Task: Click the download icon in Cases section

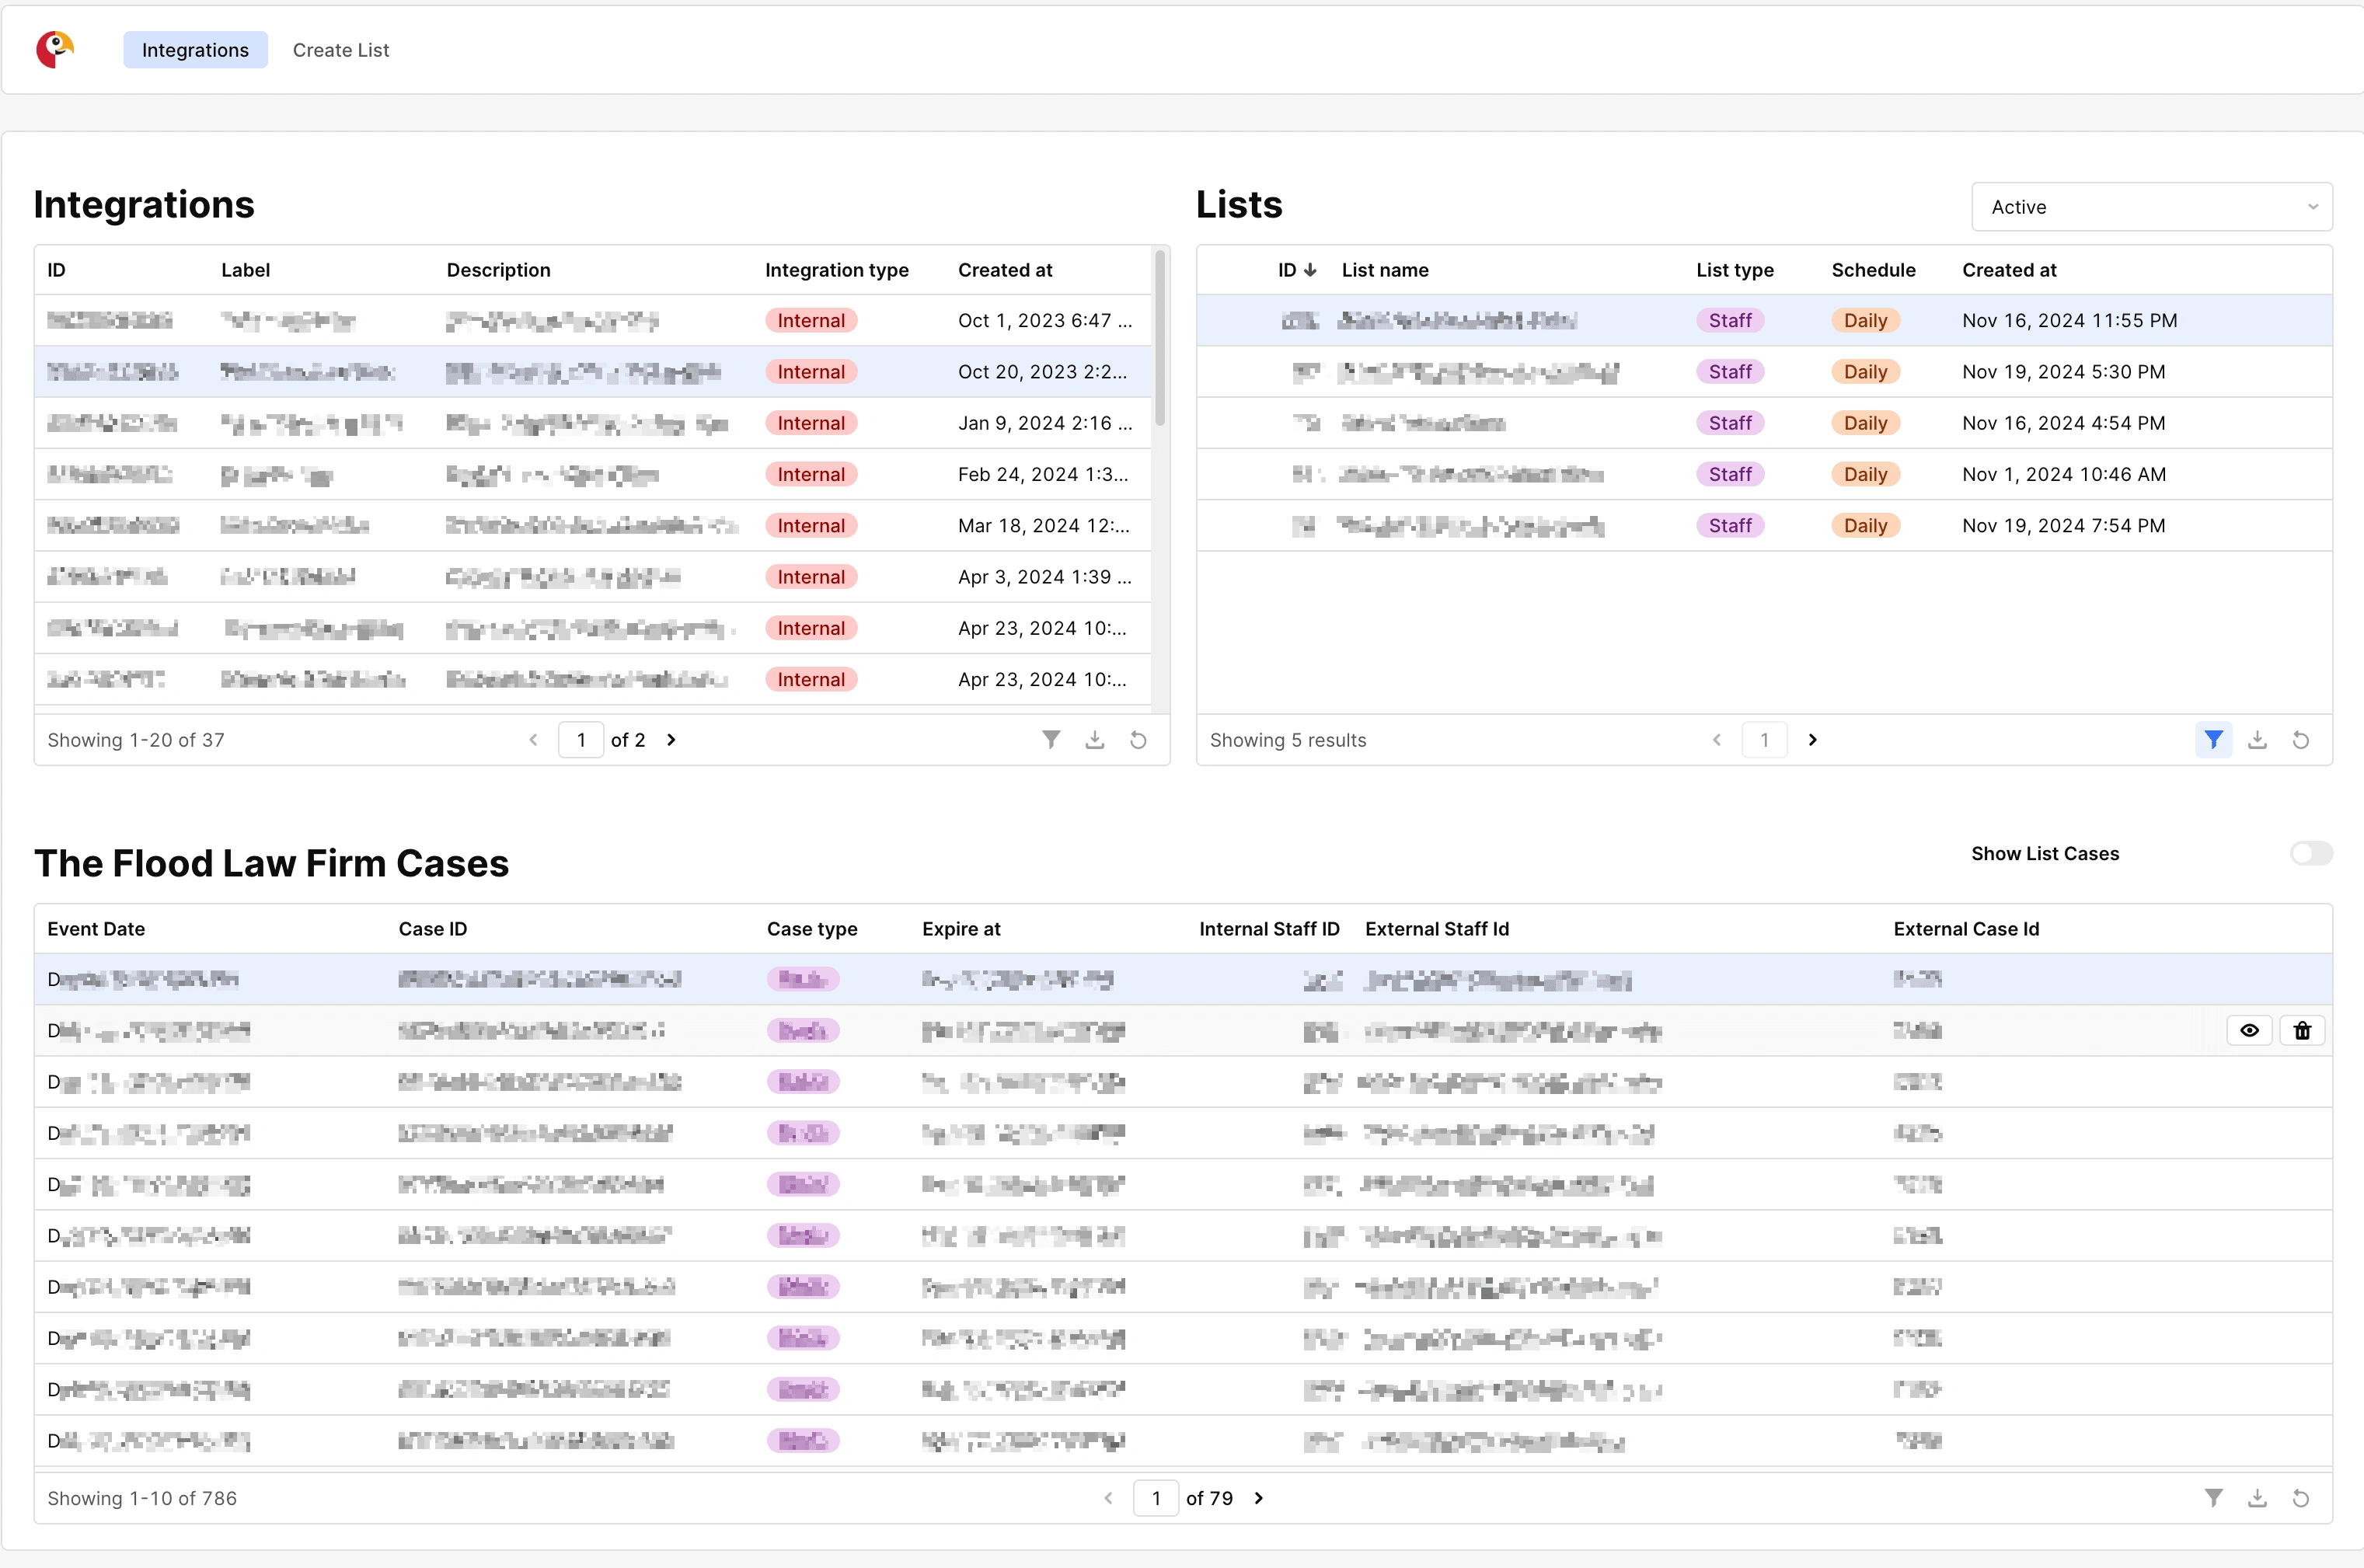Action: point(2258,1498)
